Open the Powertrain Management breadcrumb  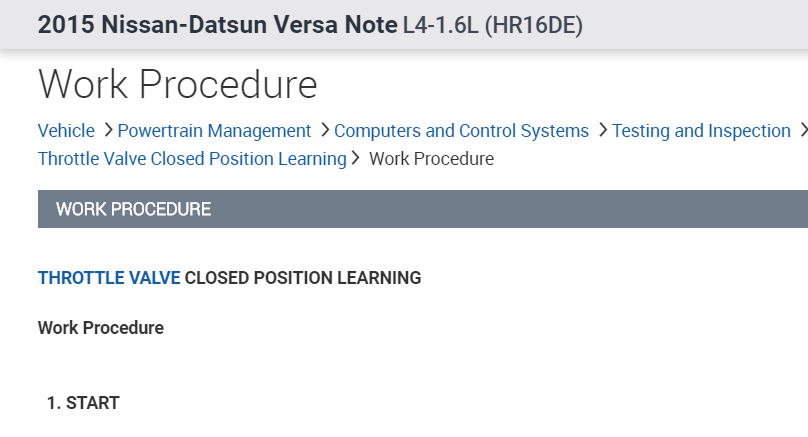pos(214,131)
